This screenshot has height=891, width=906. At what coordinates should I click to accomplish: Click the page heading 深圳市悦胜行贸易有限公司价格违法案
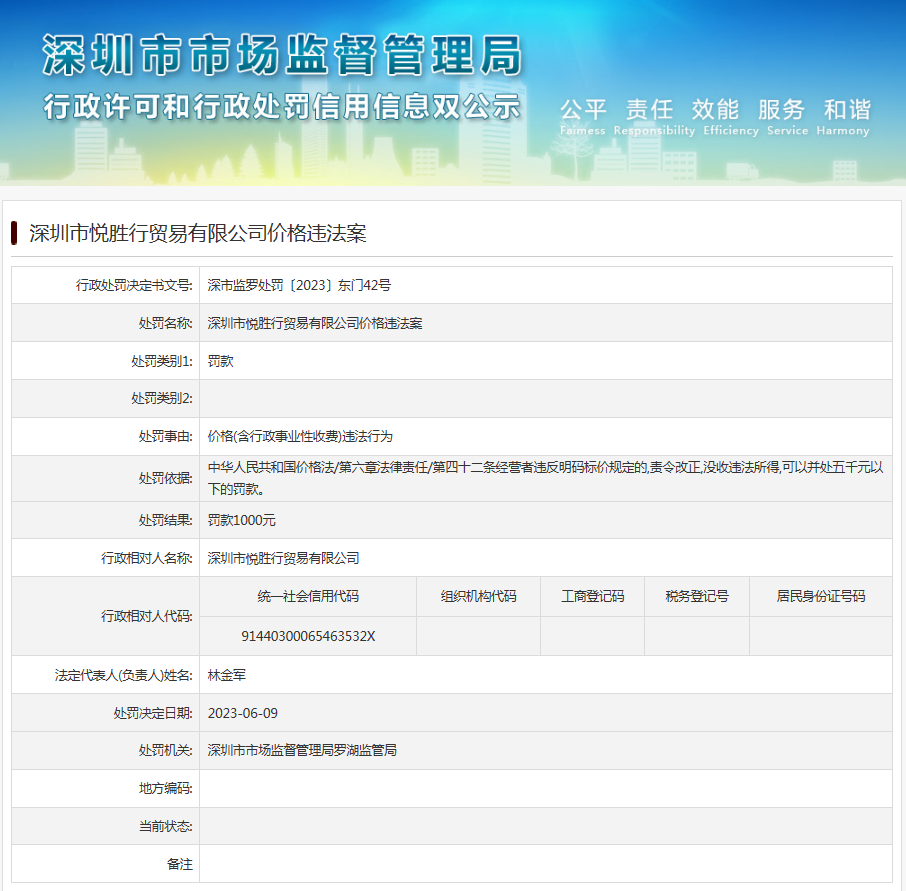coord(198,233)
